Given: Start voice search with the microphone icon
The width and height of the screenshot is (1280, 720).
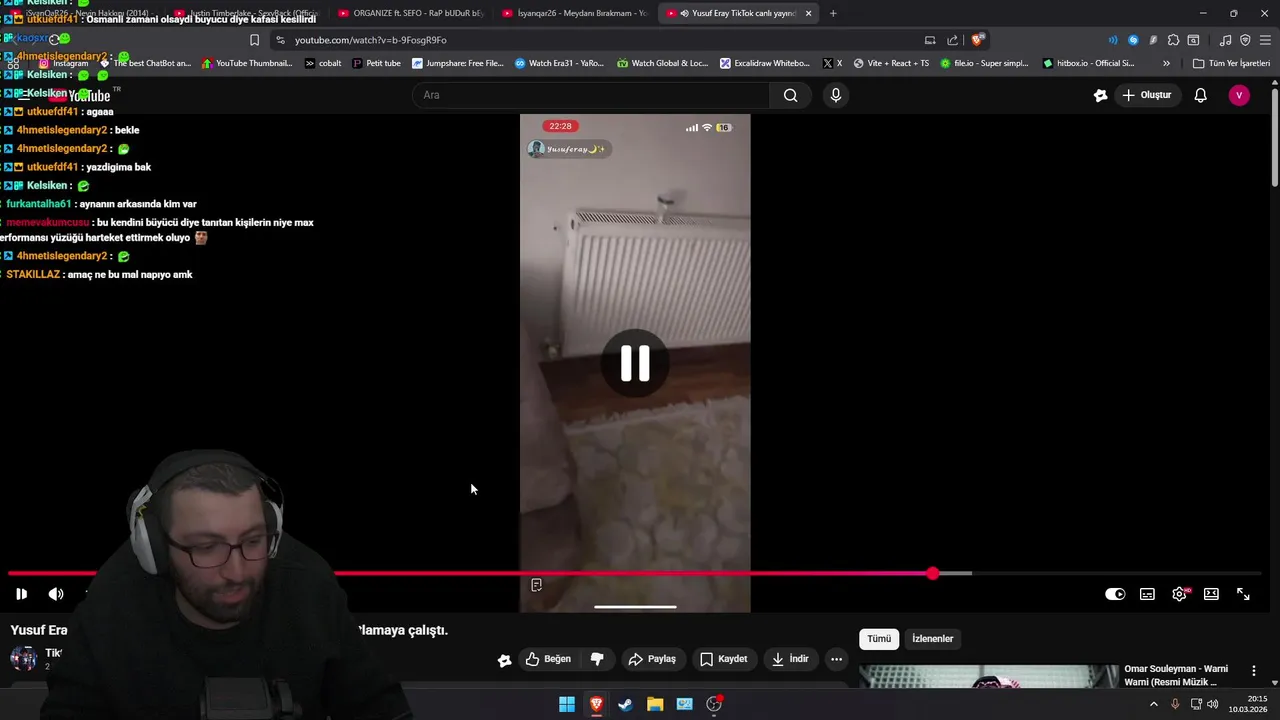Looking at the screenshot, I should [836, 95].
